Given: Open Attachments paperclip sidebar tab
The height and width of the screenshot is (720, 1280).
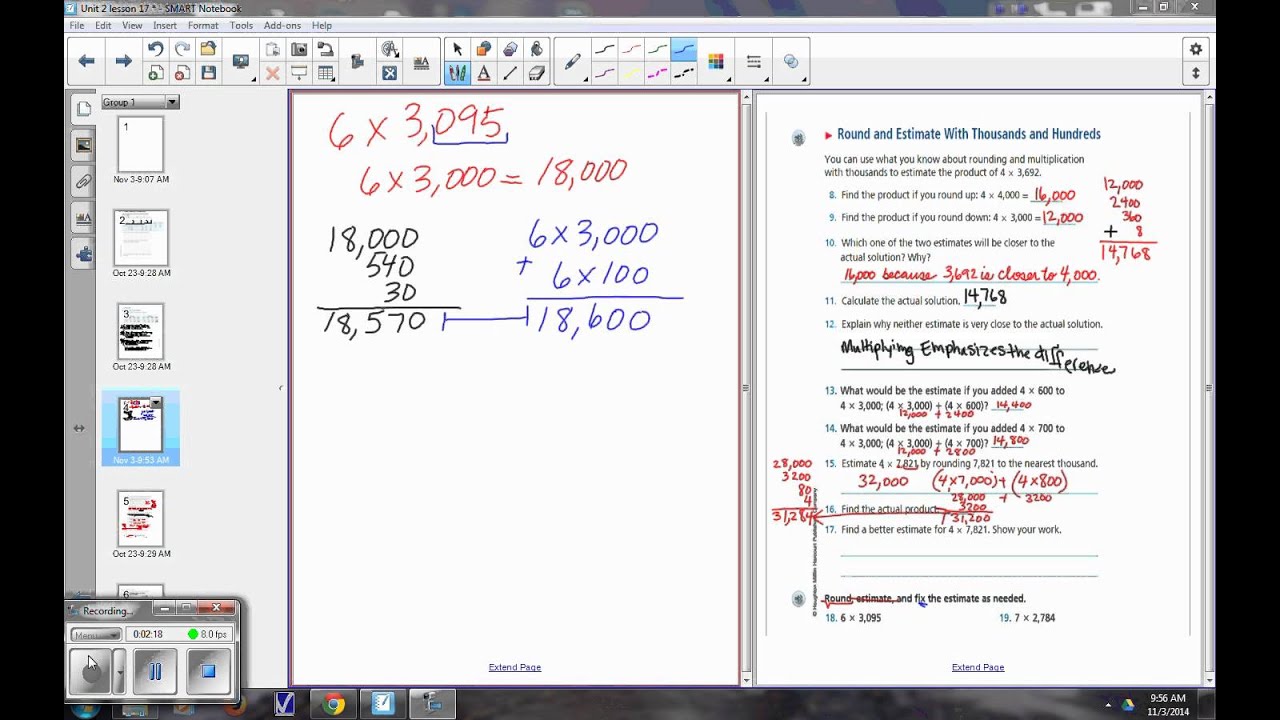Looking at the screenshot, I should [x=83, y=181].
